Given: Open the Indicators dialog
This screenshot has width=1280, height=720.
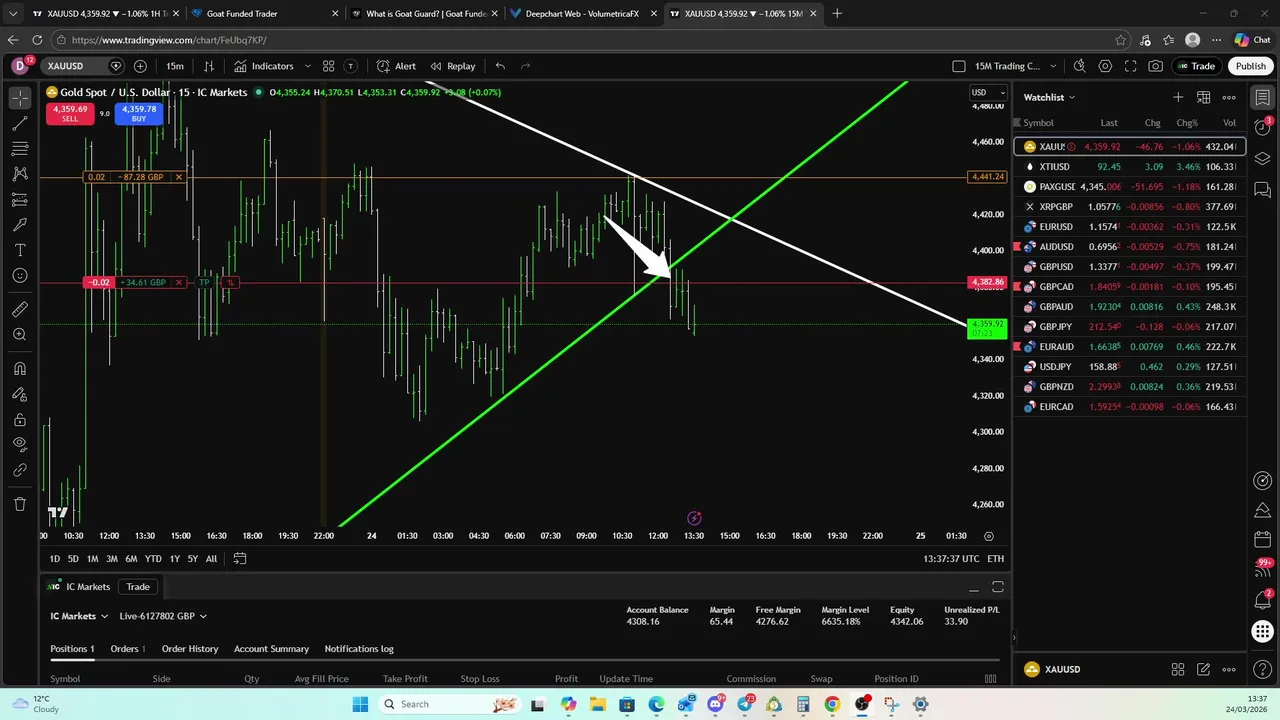Looking at the screenshot, I should point(264,66).
